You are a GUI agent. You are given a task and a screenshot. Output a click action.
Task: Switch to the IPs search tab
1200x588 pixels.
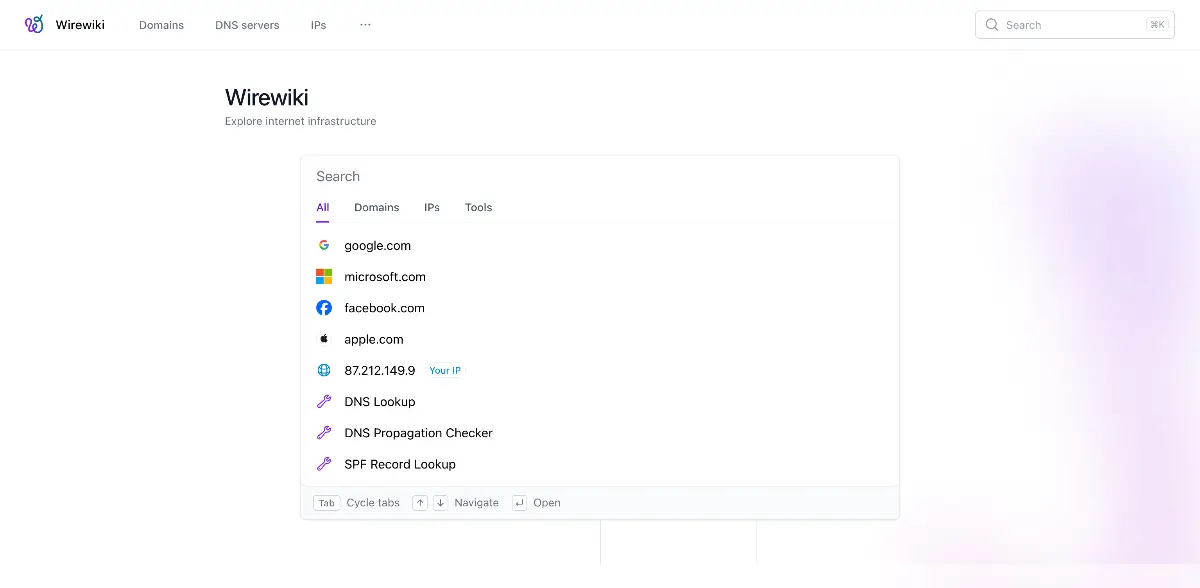point(432,208)
